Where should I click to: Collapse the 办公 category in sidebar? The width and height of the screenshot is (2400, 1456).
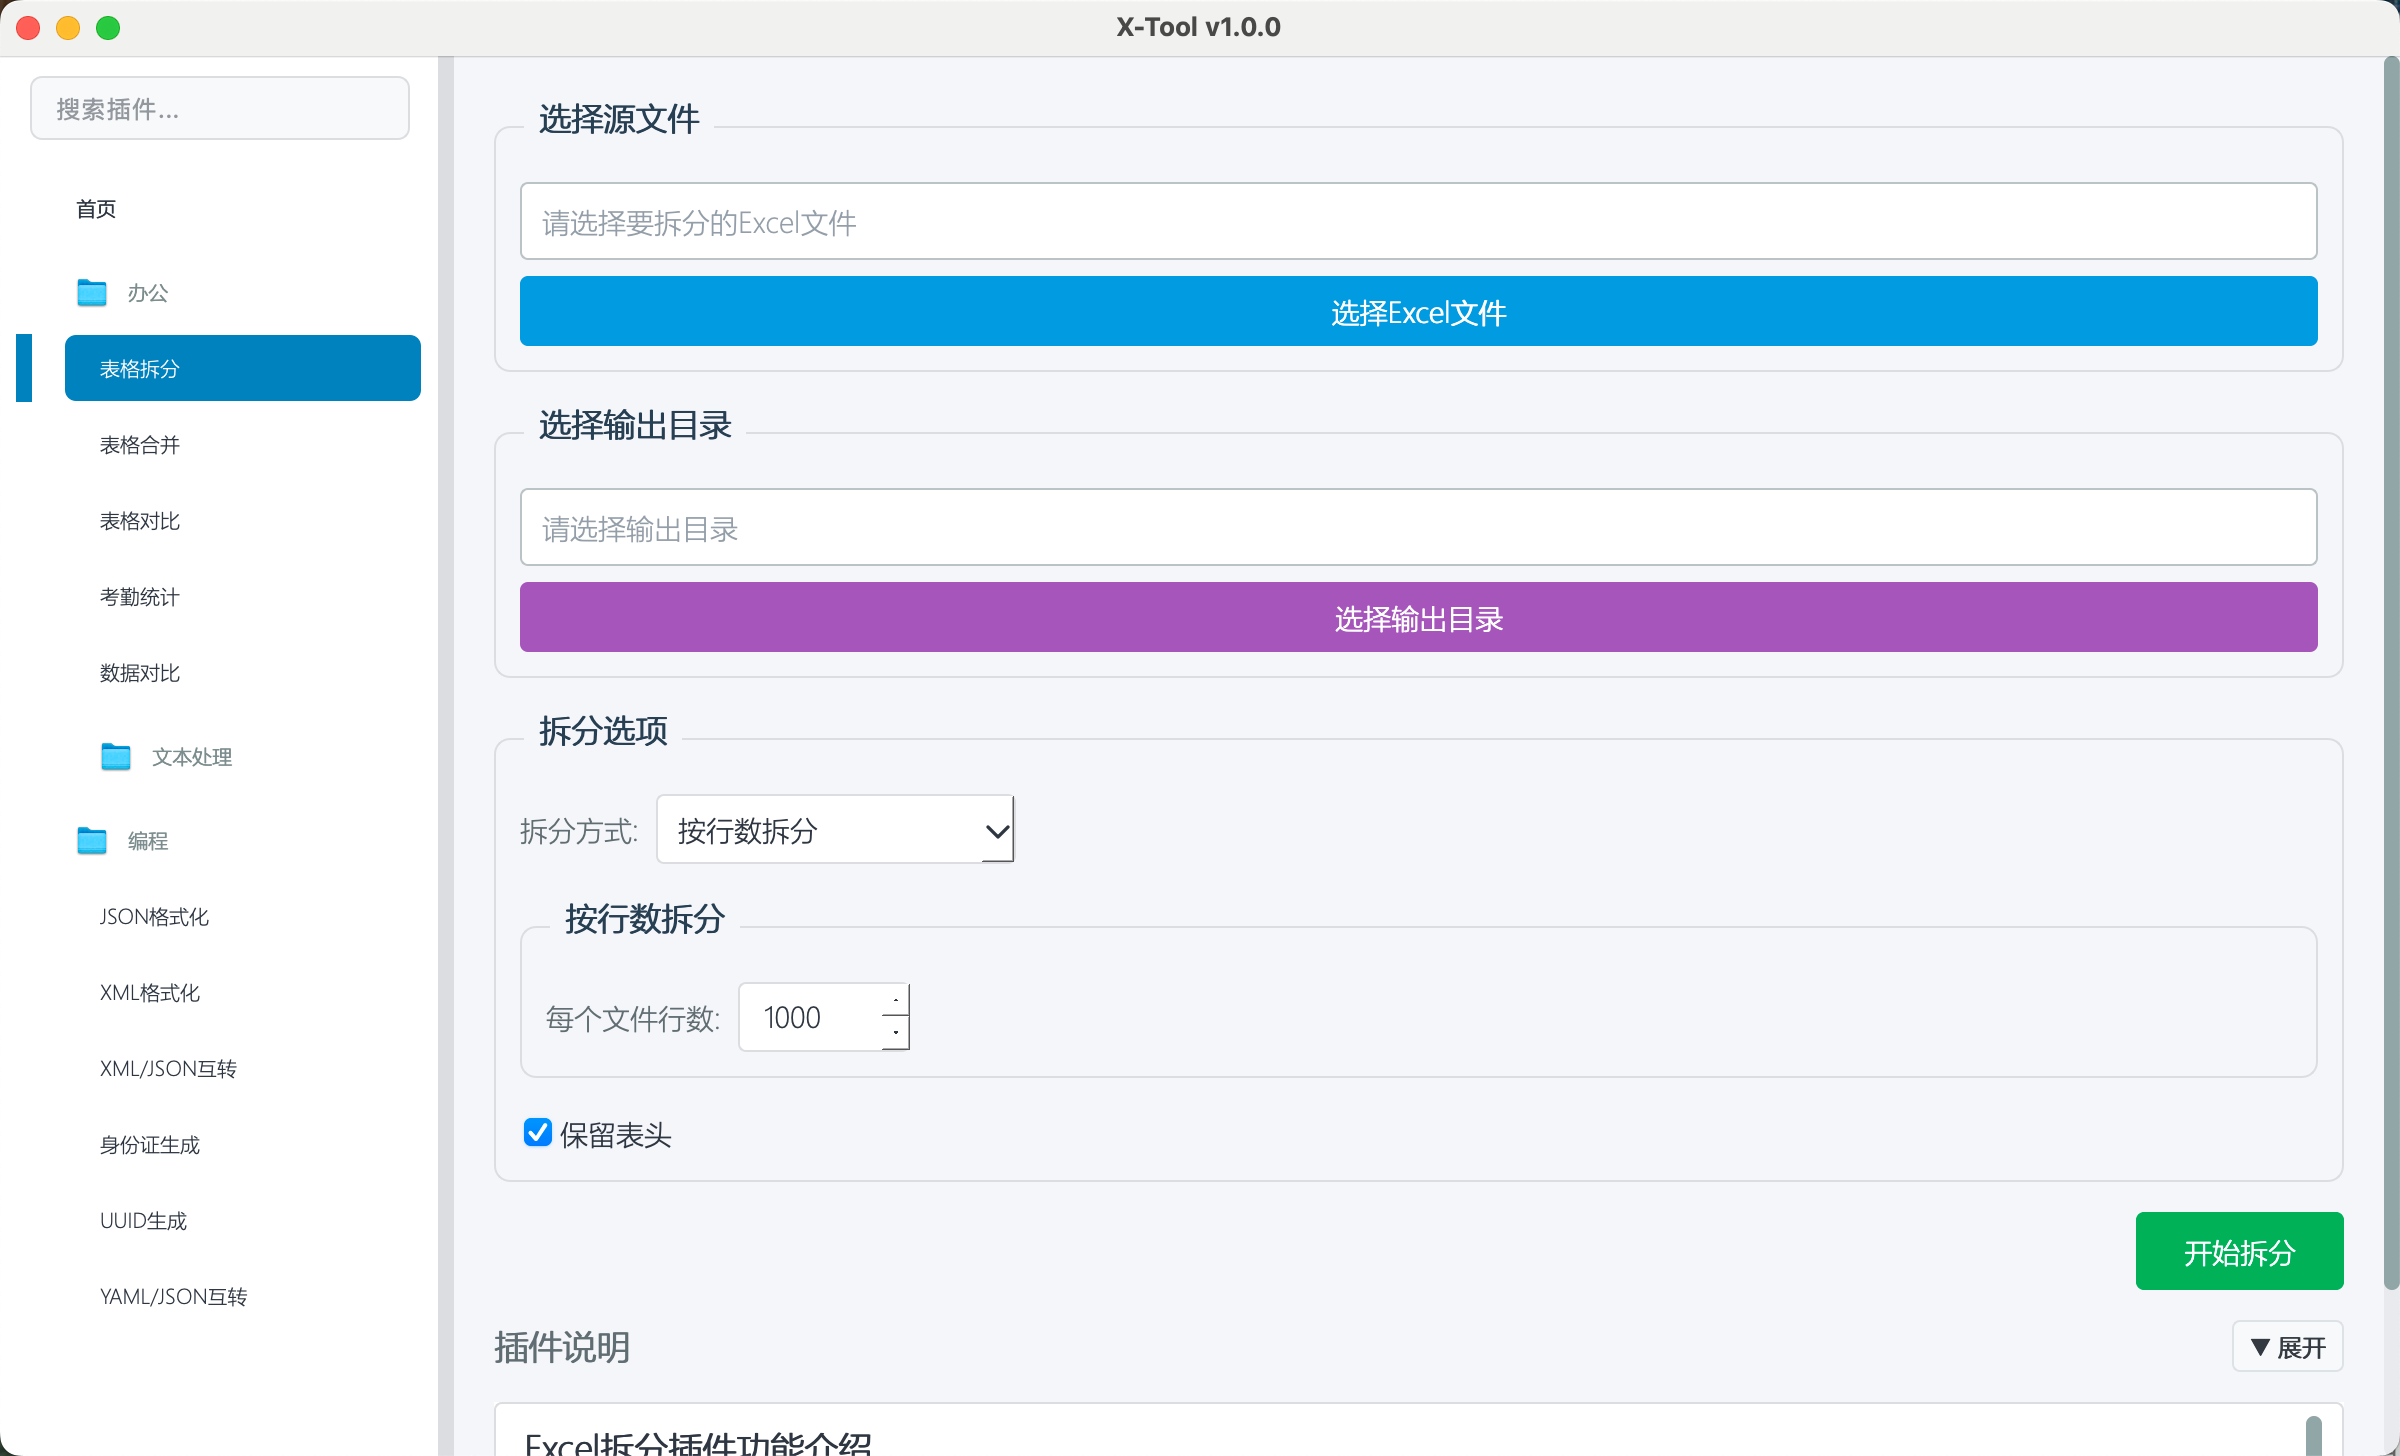tap(148, 293)
